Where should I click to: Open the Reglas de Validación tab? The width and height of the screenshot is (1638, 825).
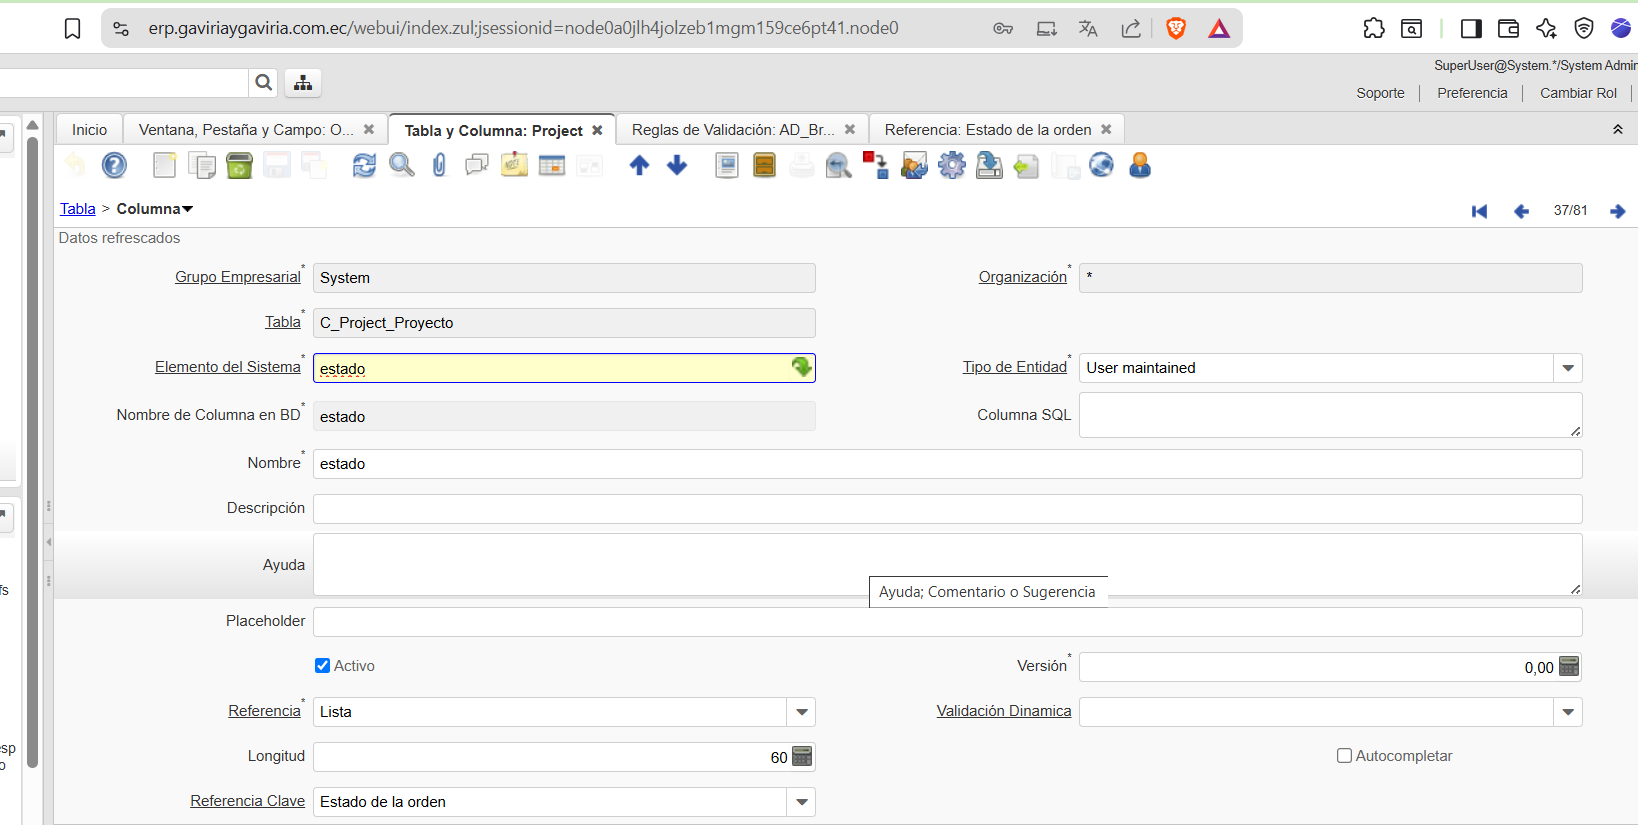point(732,130)
